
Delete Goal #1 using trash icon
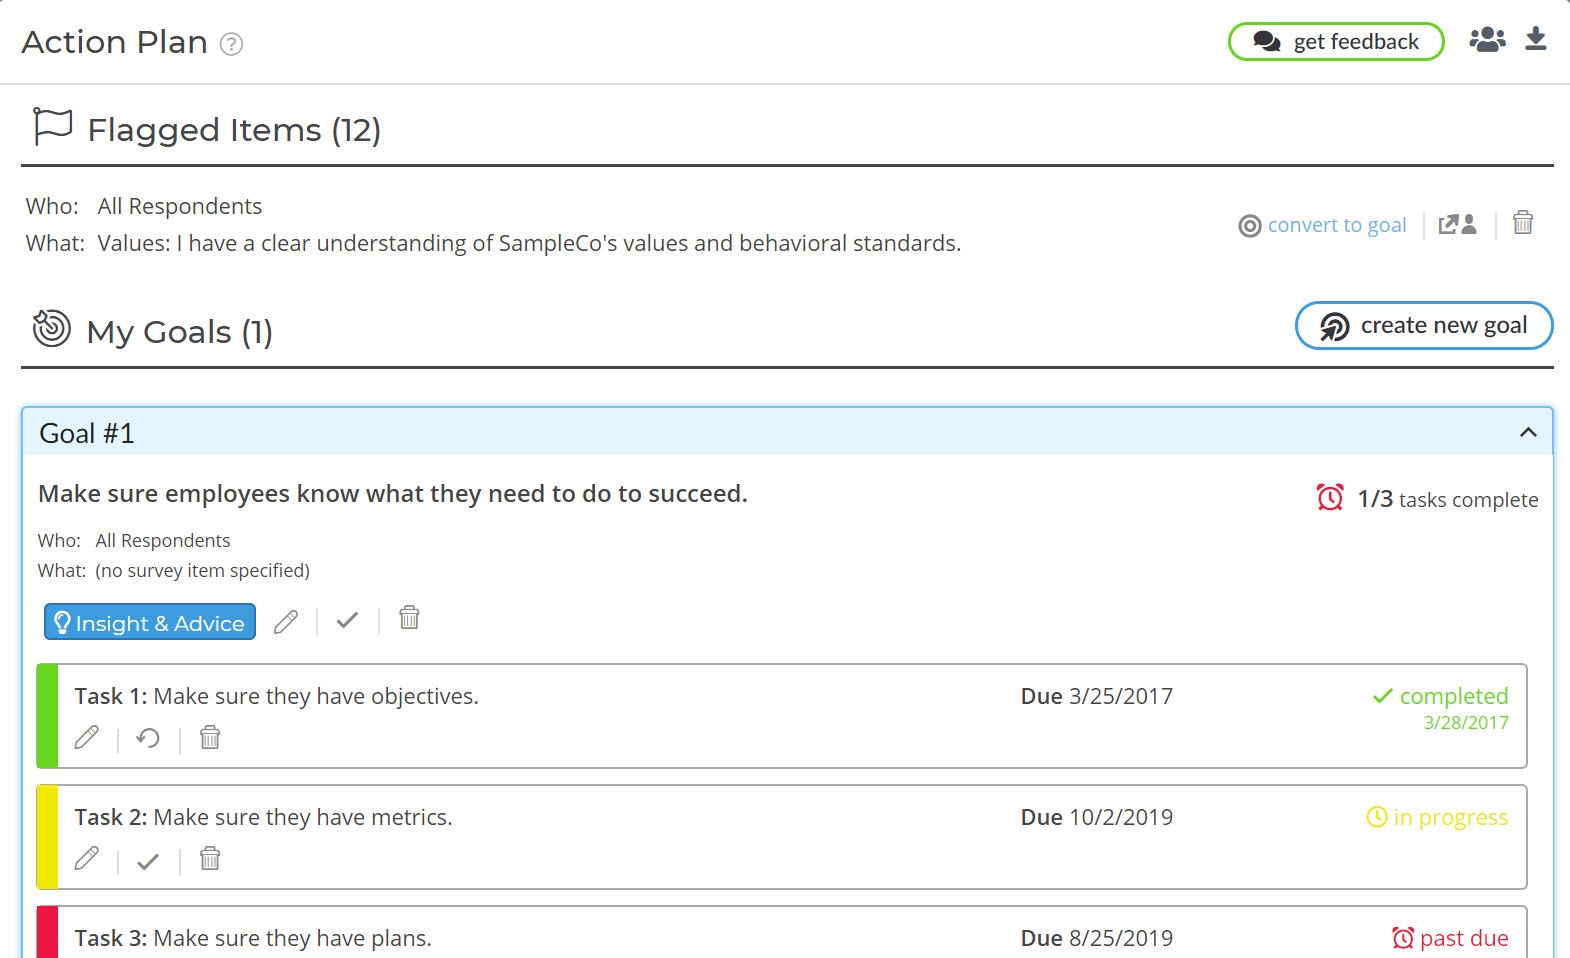tap(409, 619)
